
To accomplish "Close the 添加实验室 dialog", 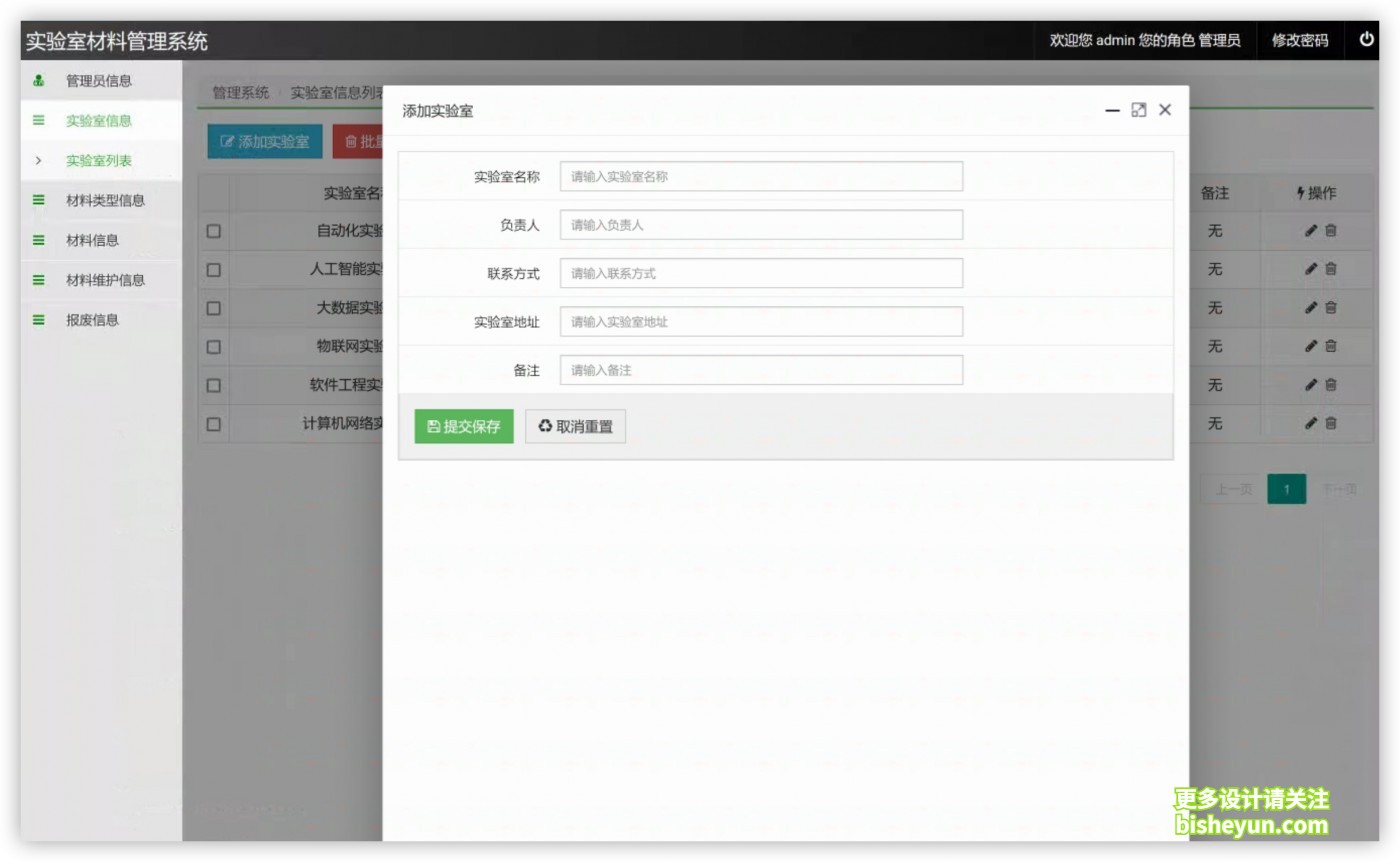I will pyautogui.click(x=1165, y=110).
